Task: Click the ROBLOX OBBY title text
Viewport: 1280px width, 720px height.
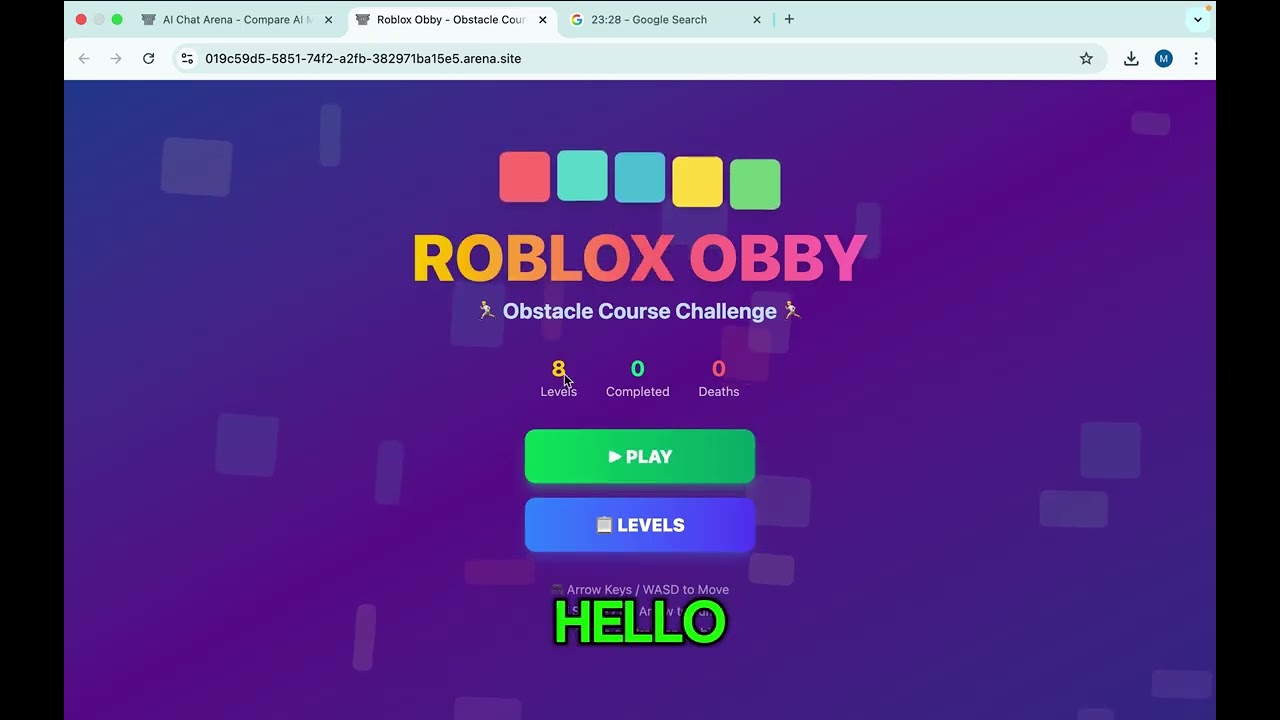Action: coord(640,259)
